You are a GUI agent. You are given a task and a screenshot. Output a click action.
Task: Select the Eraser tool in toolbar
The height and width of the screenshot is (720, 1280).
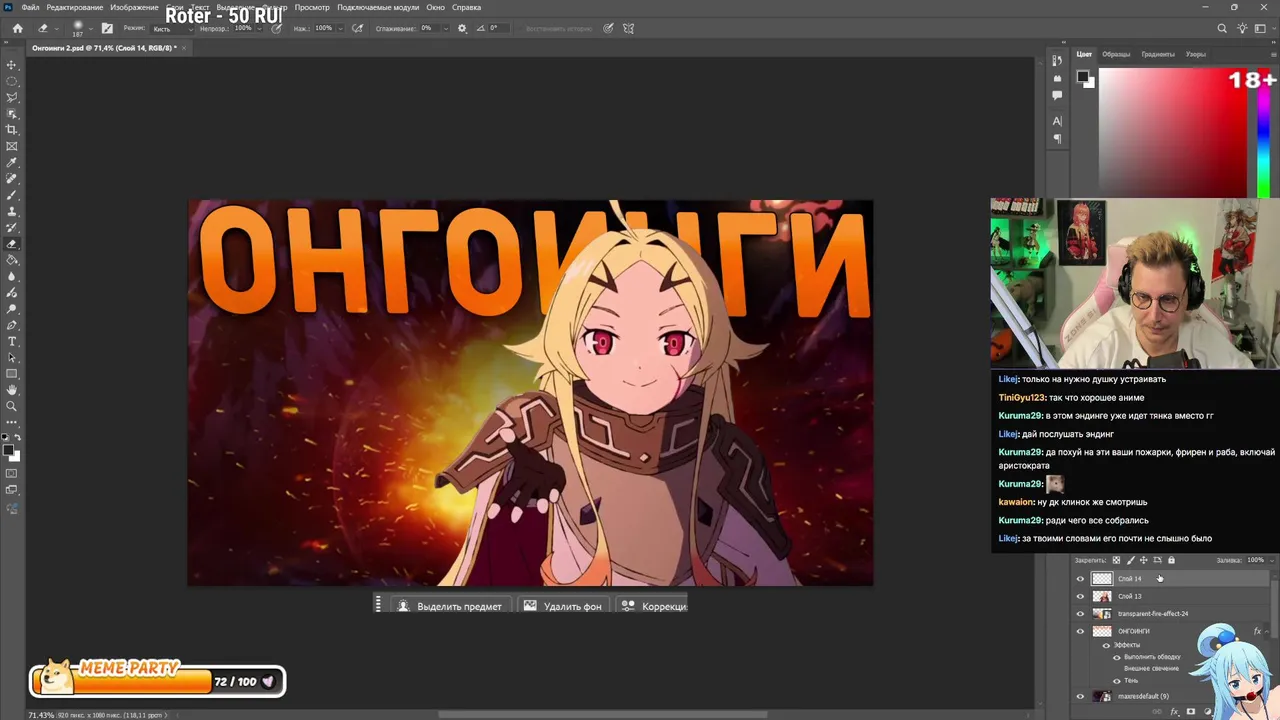[12, 244]
